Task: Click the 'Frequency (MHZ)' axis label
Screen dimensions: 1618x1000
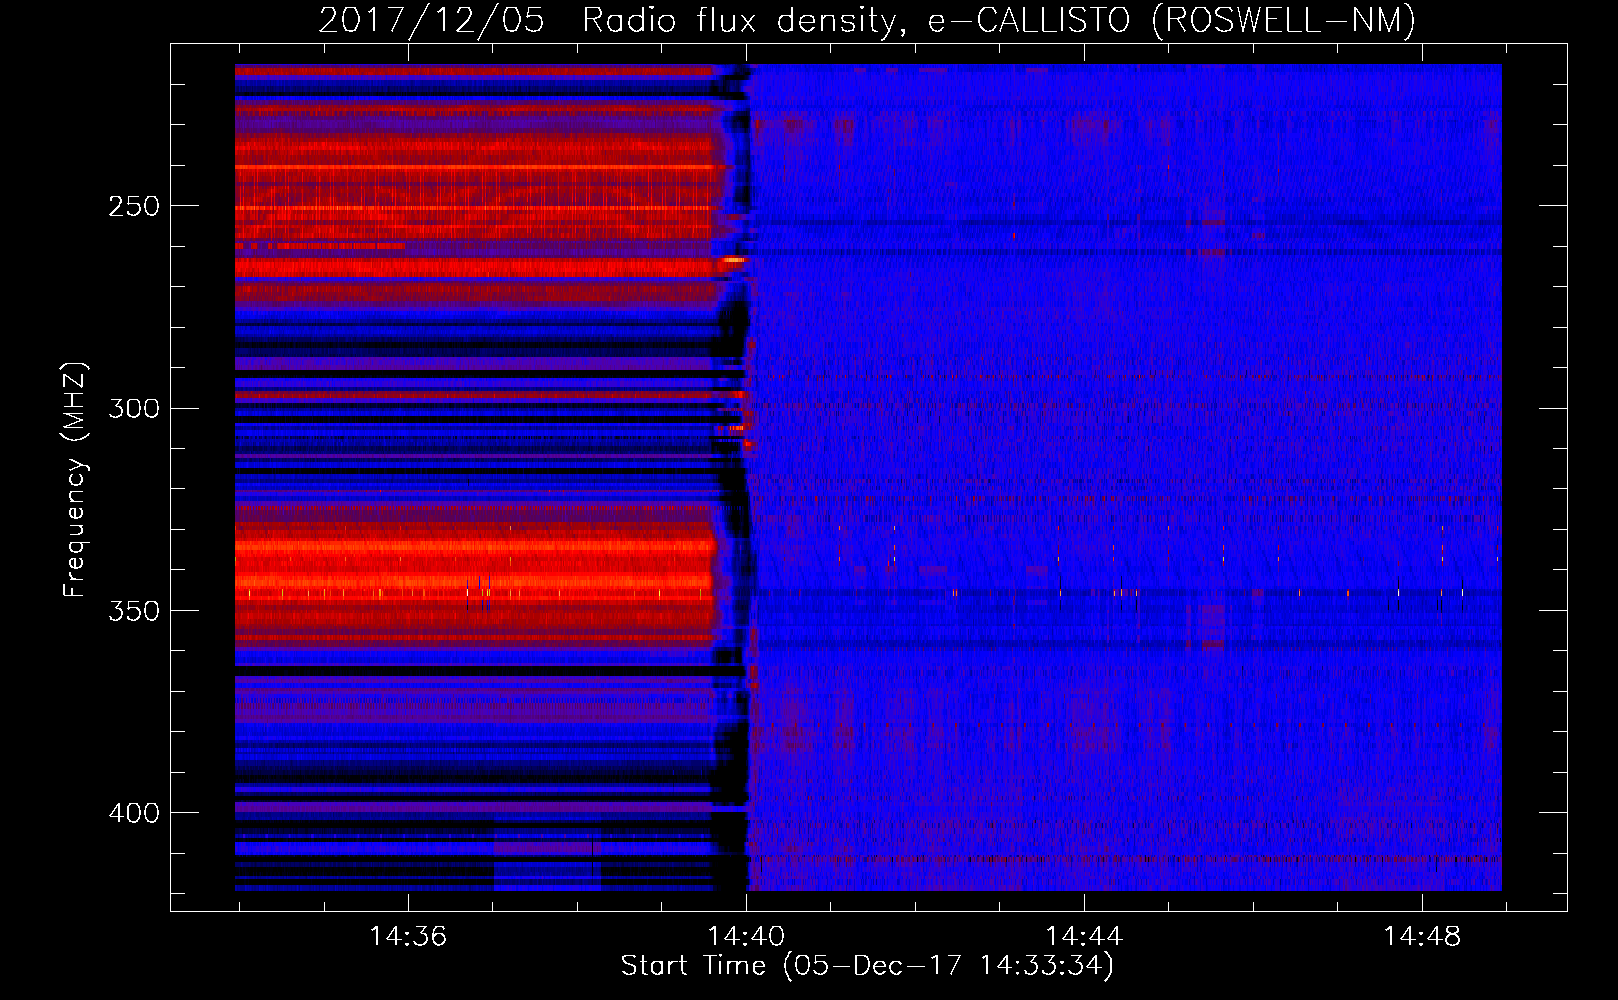Action: click(x=75, y=480)
